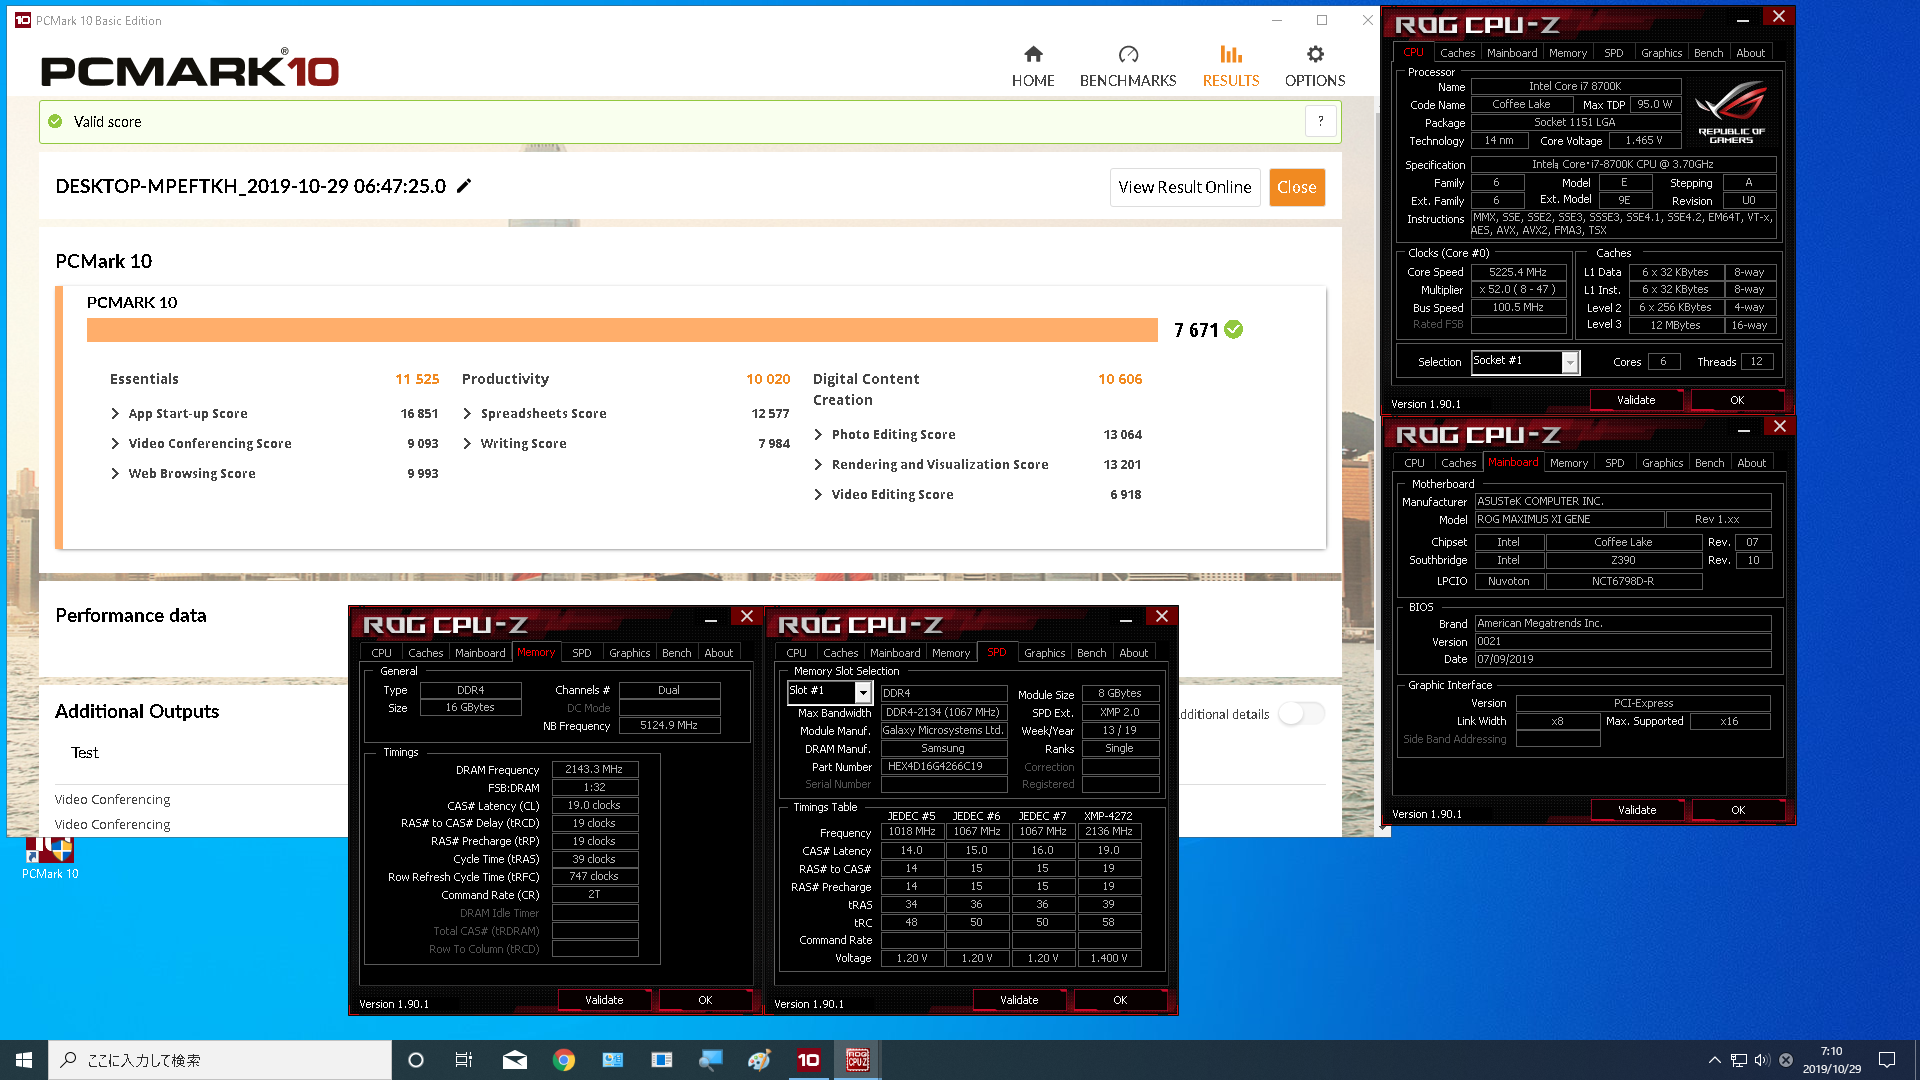Click the PCMark 10 taskbar icon
1920x1080 pixels.
808,1060
